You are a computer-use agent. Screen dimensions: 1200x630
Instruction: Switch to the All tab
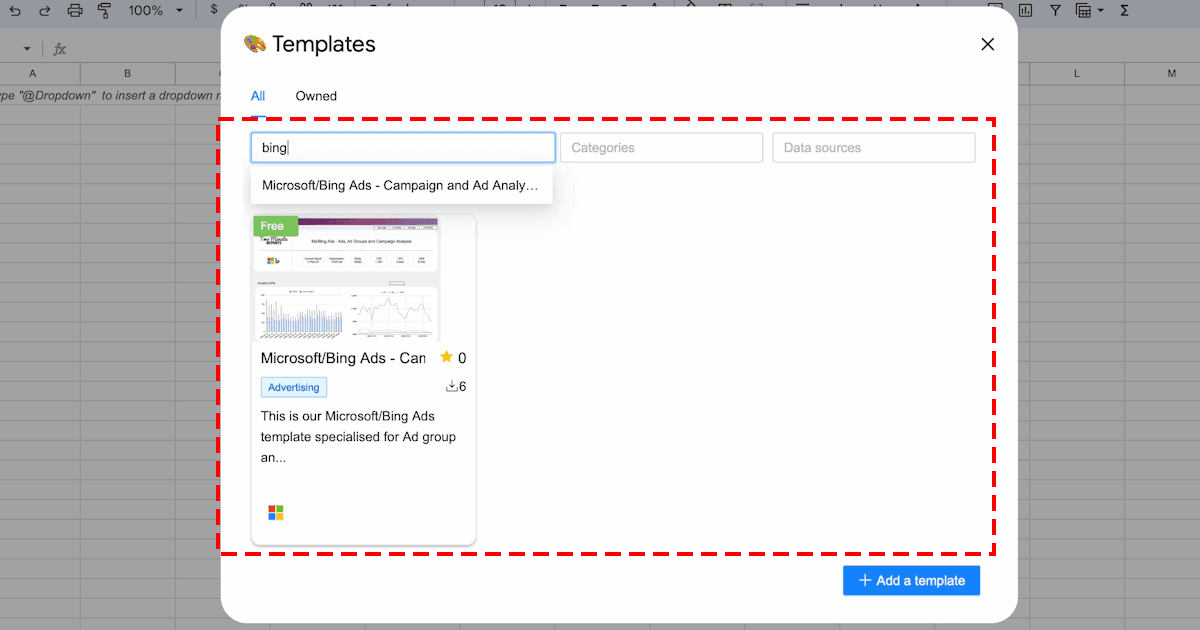click(x=258, y=96)
